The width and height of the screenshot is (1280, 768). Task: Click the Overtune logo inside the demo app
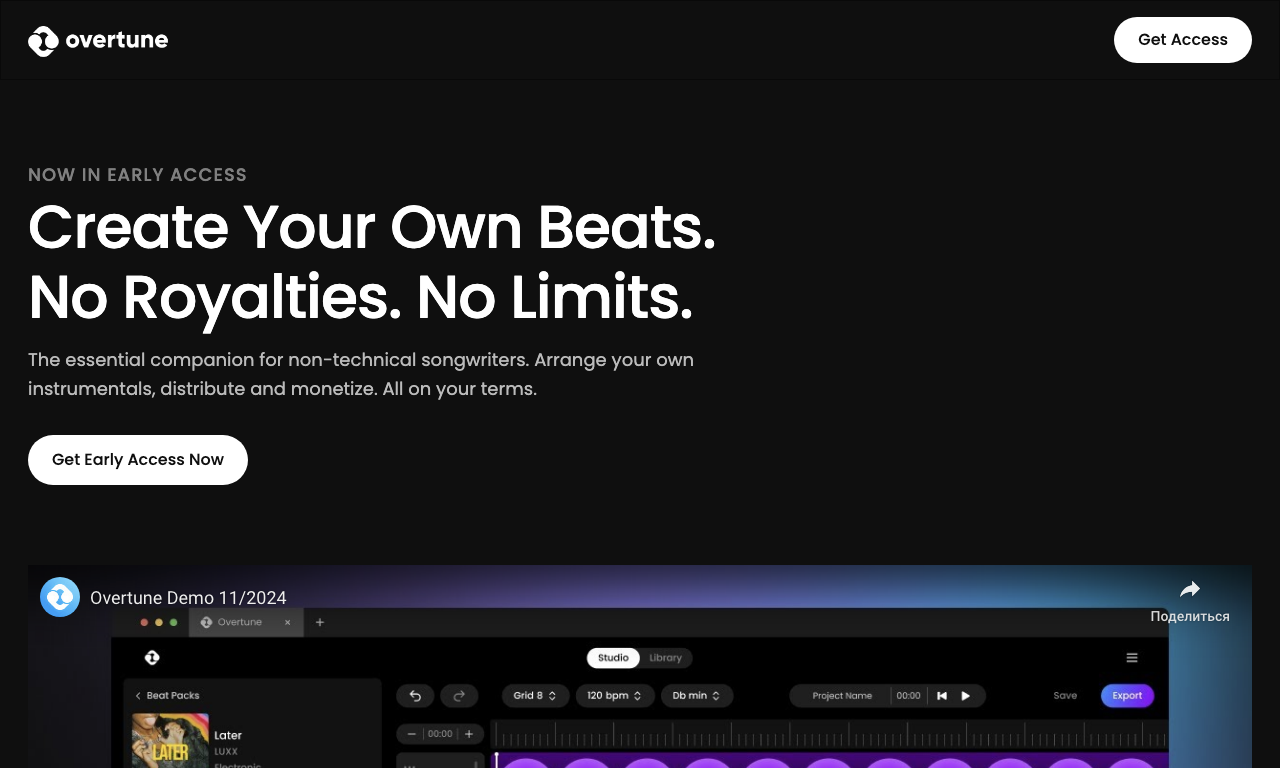(152, 658)
